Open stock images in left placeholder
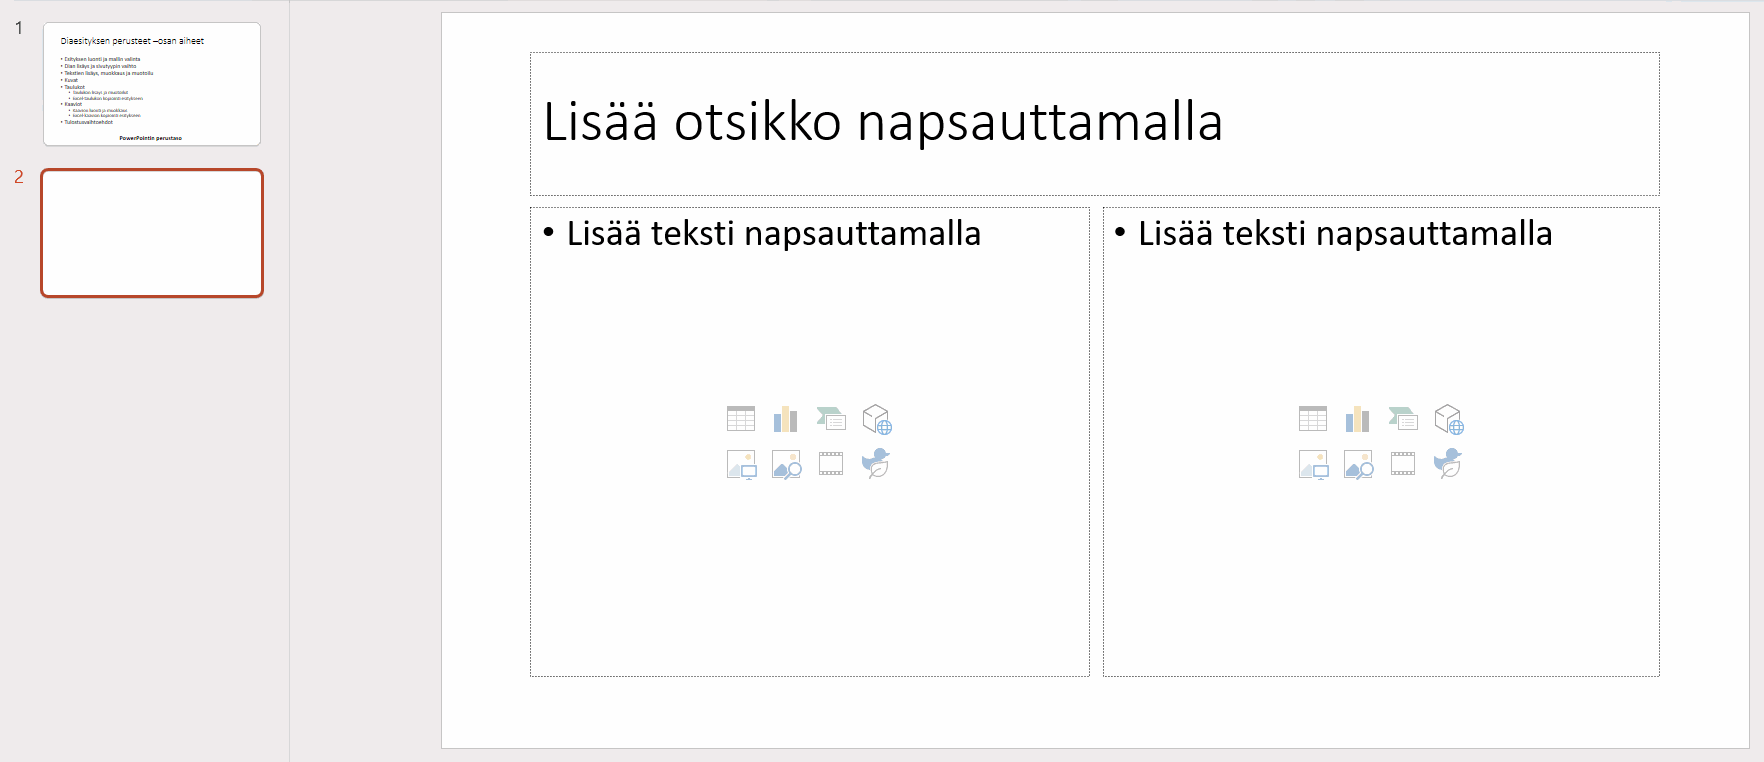This screenshot has width=1764, height=762. (787, 465)
